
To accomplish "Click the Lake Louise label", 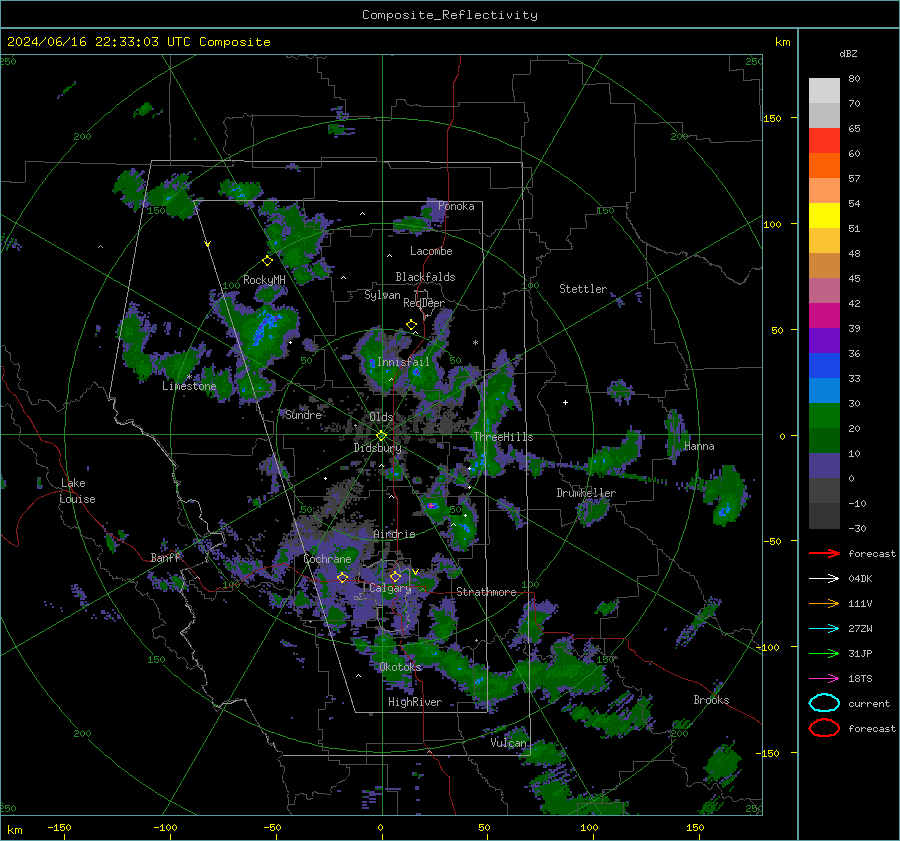I will [77, 491].
